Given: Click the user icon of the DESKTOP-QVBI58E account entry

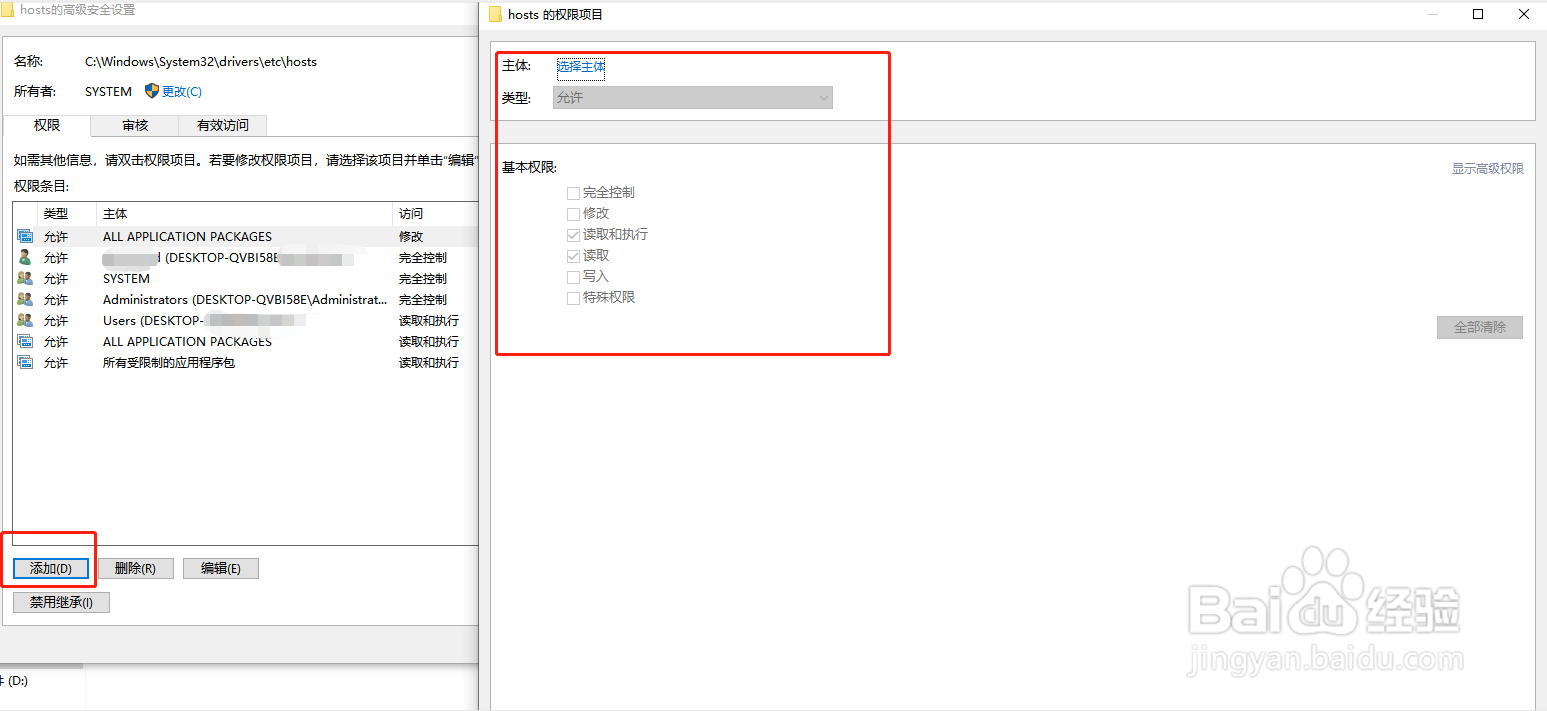Looking at the screenshot, I should coord(24,257).
